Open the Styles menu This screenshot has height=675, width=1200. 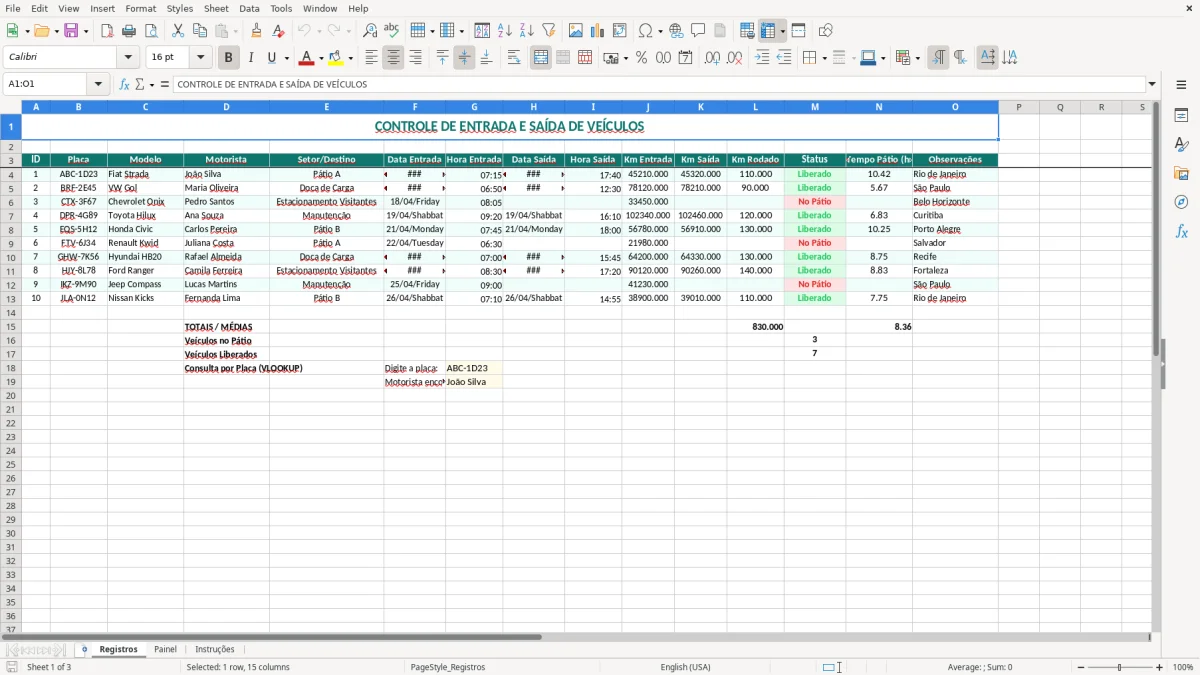[x=180, y=8]
